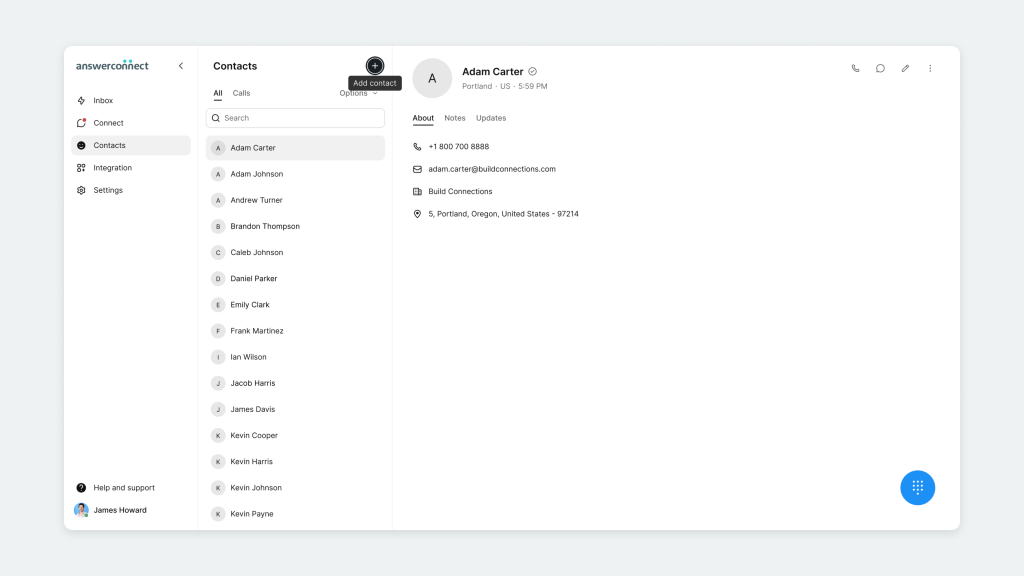Open the three-dot more options menu
The height and width of the screenshot is (576, 1024).
pyautogui.click(x=930, y=69)
